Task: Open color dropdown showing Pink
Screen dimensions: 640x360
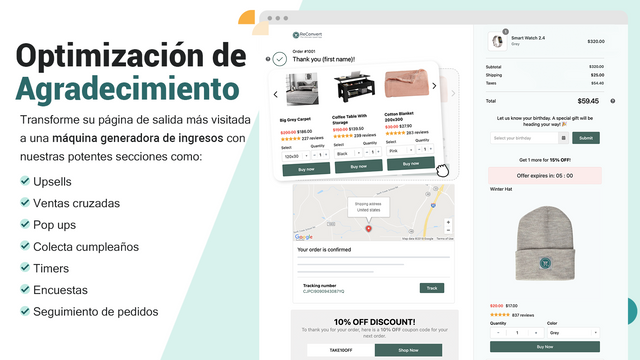Action: point(400,150)
